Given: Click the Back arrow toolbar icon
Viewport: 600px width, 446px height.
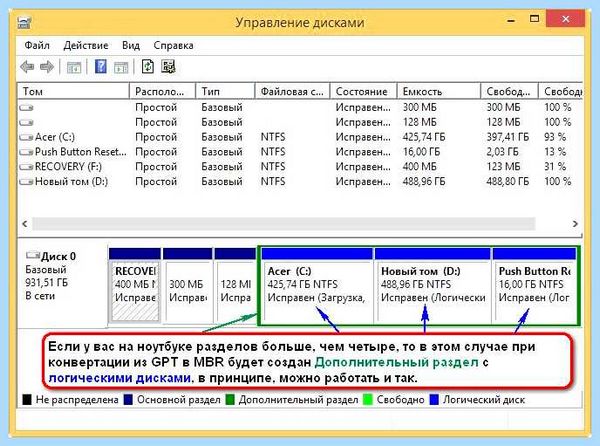Looking at the screenshot, I should (x=27, y=67).
